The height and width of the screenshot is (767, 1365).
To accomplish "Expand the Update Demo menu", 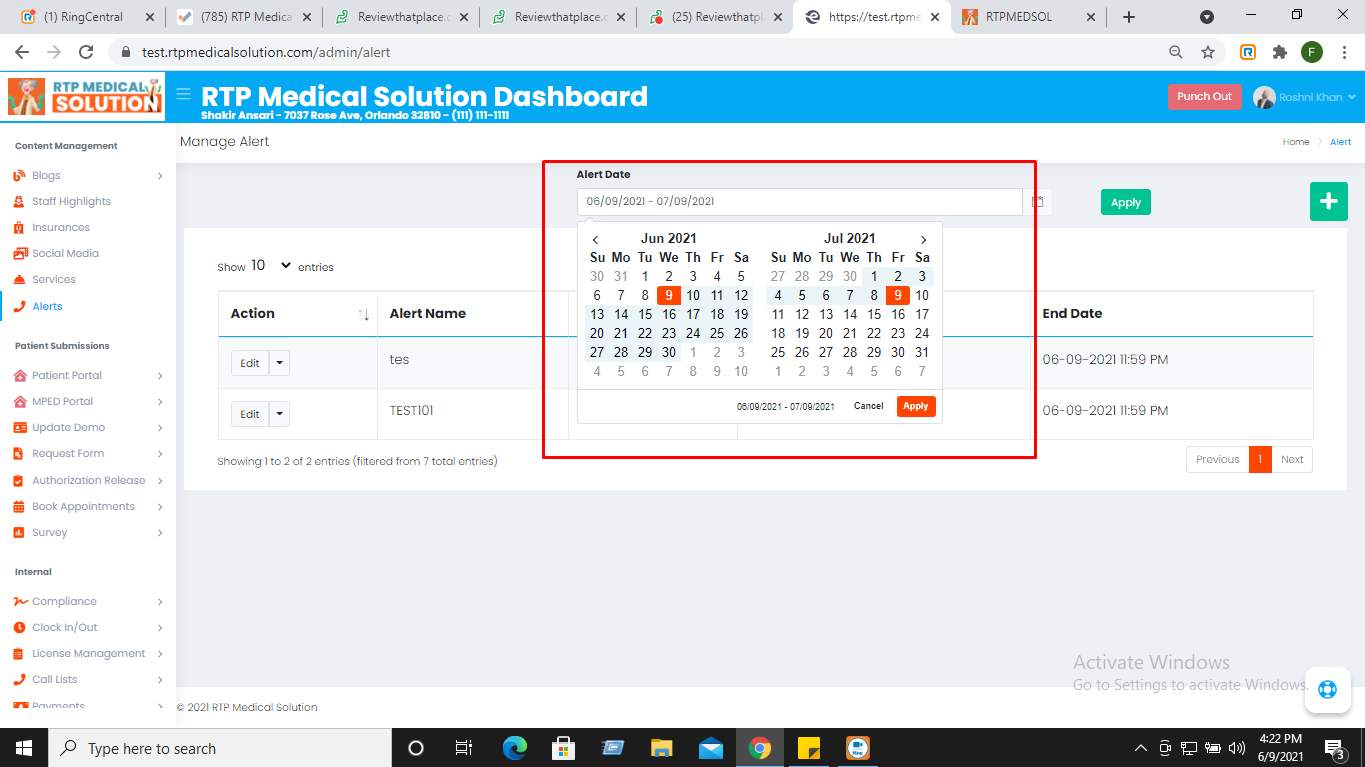I will coord(88,427).
